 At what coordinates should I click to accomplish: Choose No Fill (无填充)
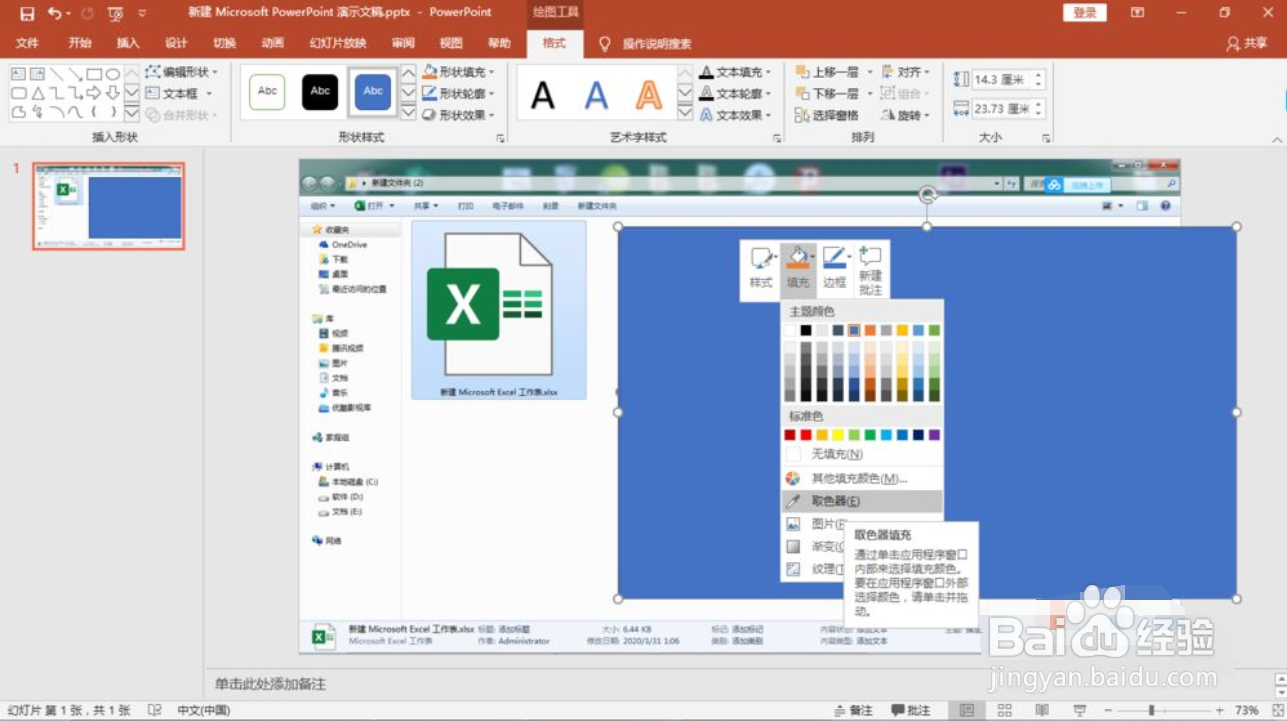pos(862,454)
